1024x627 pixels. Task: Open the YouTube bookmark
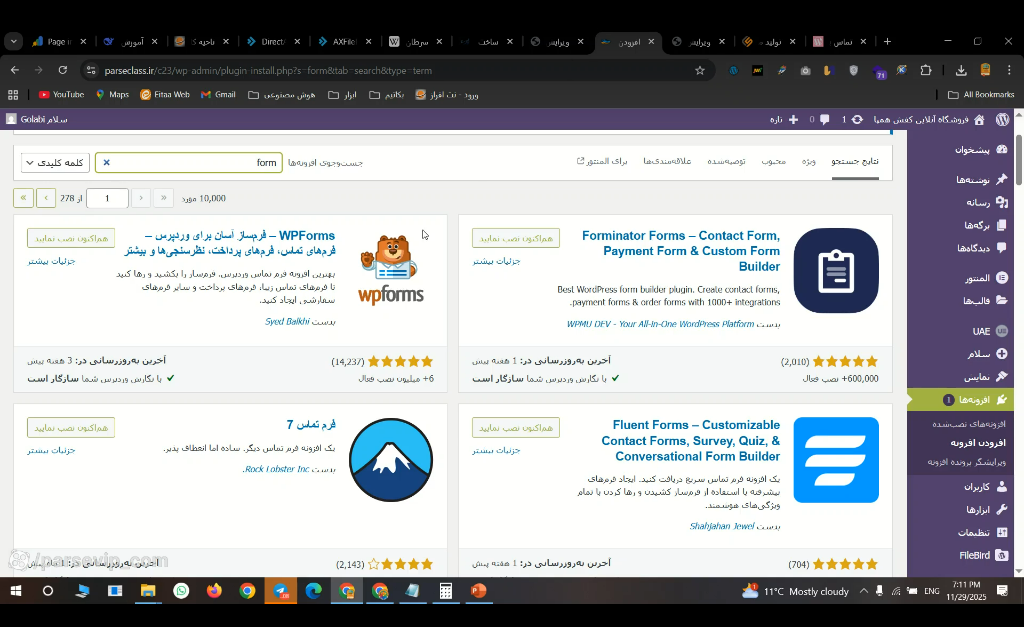pos(61,95)
